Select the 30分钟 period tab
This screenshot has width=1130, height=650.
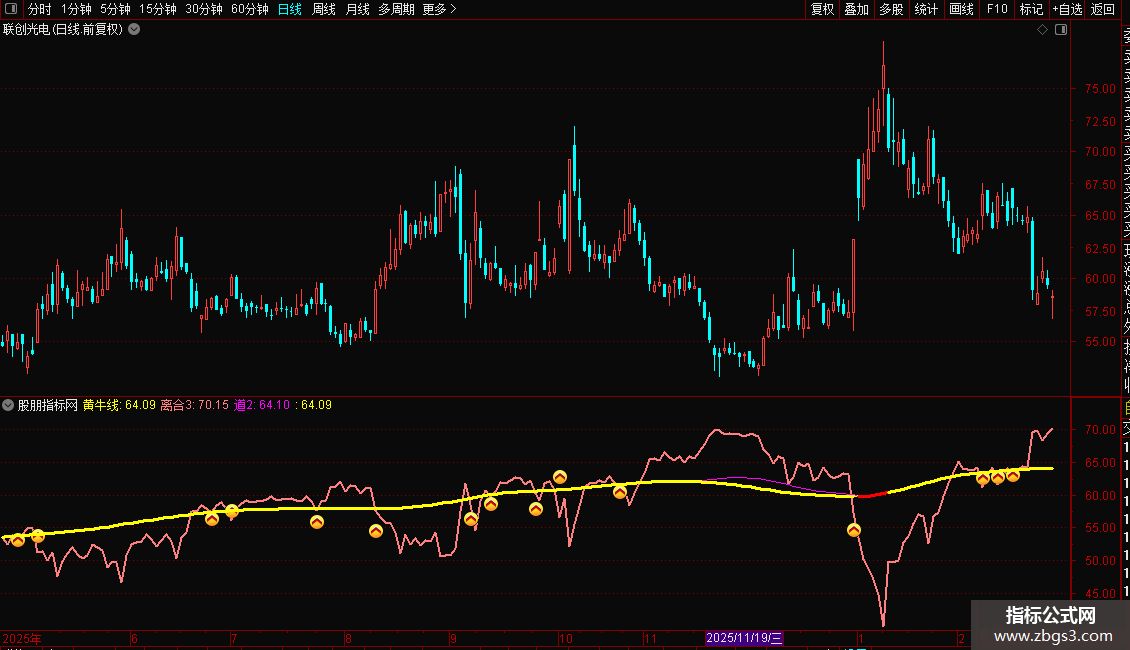204,9
